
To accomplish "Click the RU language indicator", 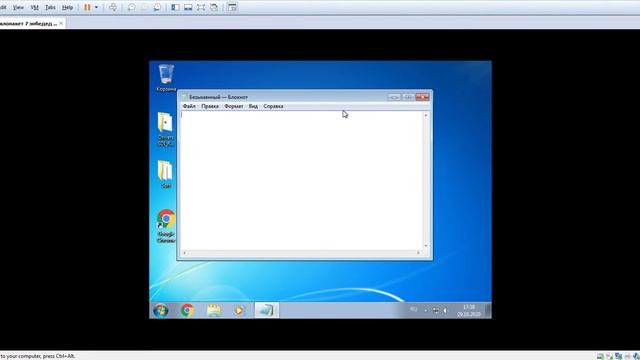I will pos(413,310).
